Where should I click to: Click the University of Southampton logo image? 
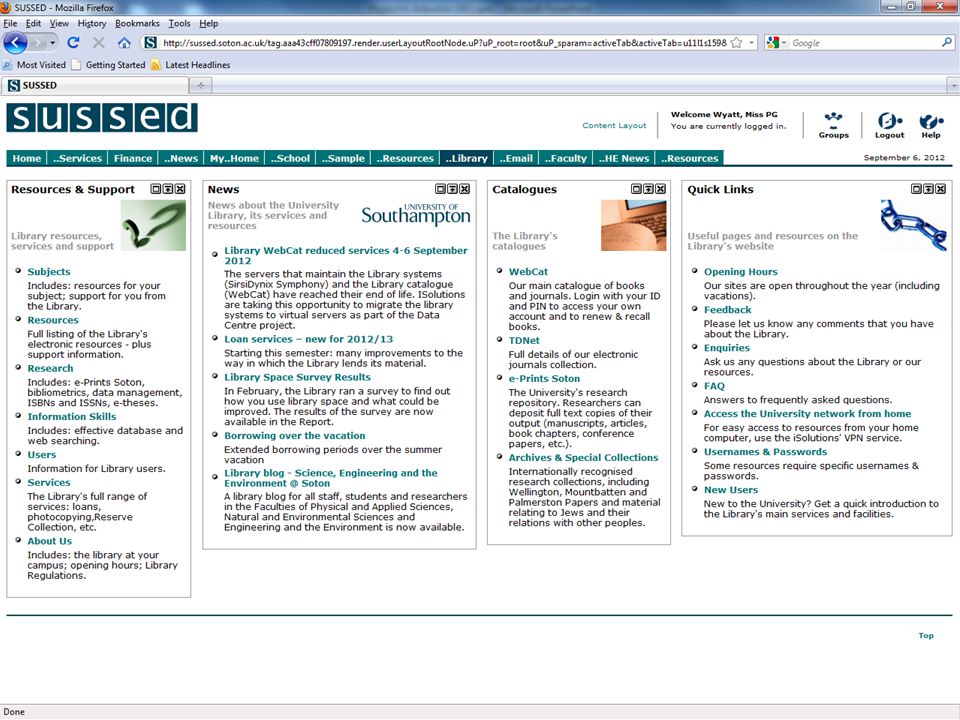pos(416,214)
